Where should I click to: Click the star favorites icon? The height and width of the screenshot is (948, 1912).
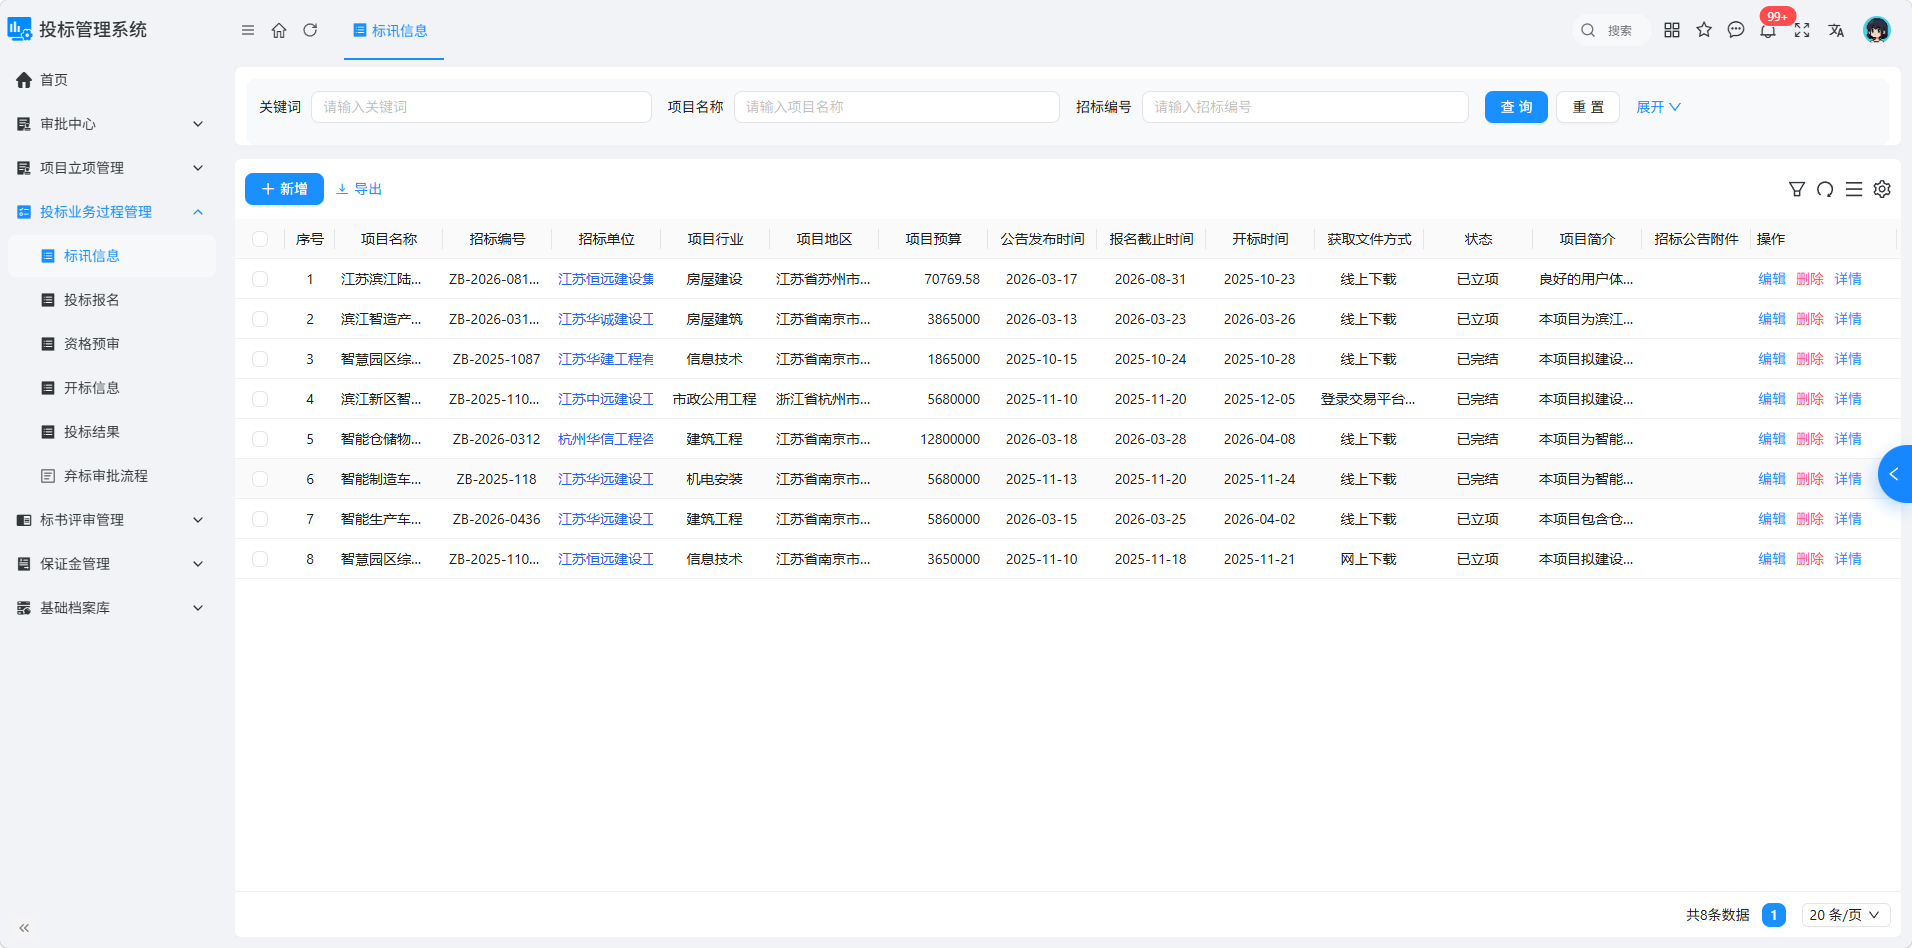click(x=1704, y=30)
